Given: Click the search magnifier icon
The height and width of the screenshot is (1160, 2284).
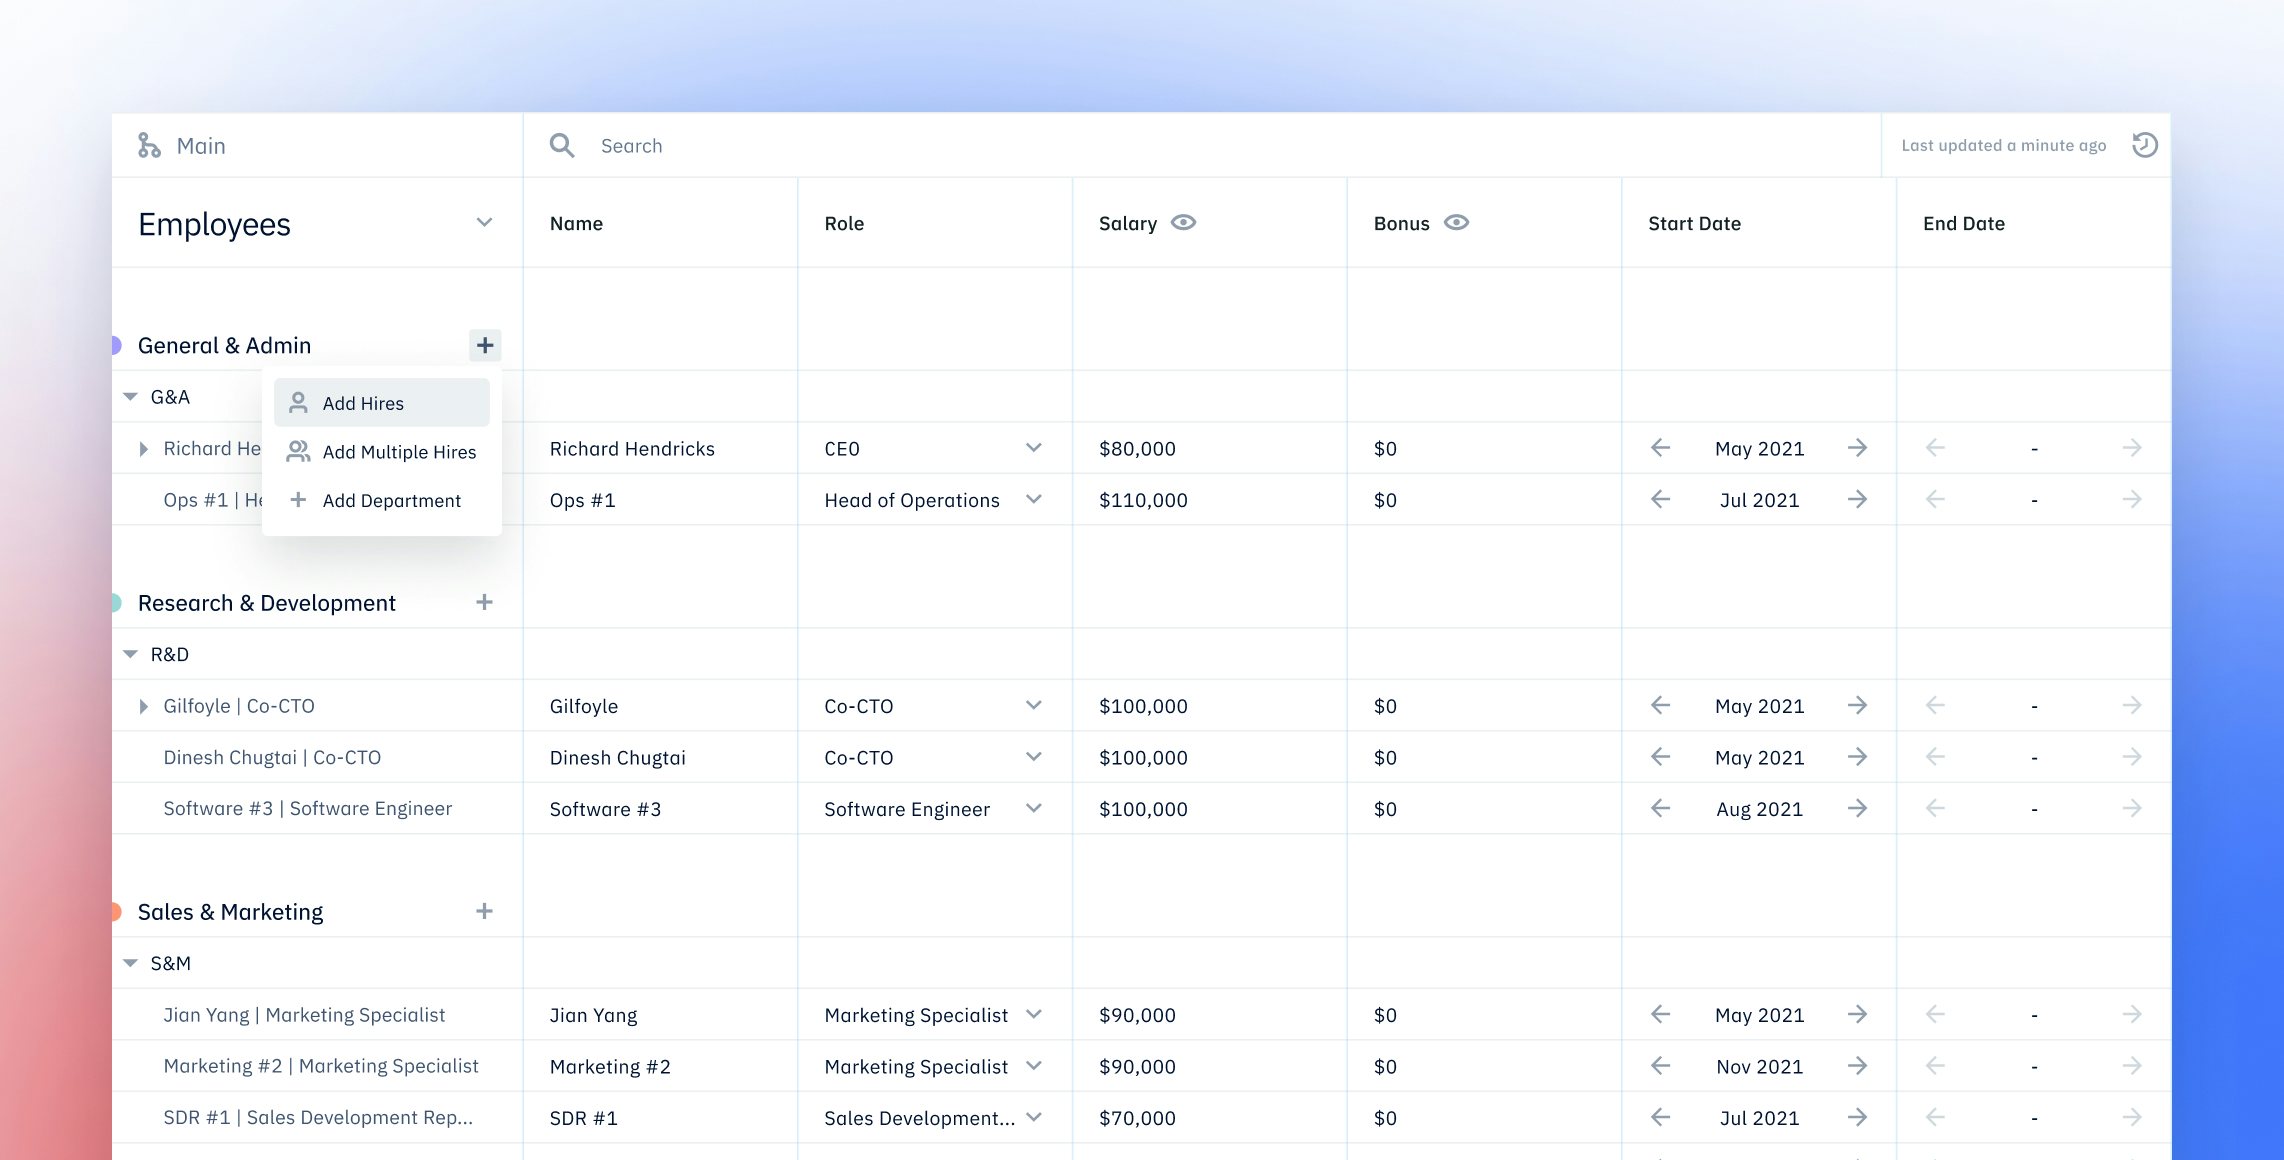Looking at the screenshot, I should pyautogui.click(x=562, y=145).
